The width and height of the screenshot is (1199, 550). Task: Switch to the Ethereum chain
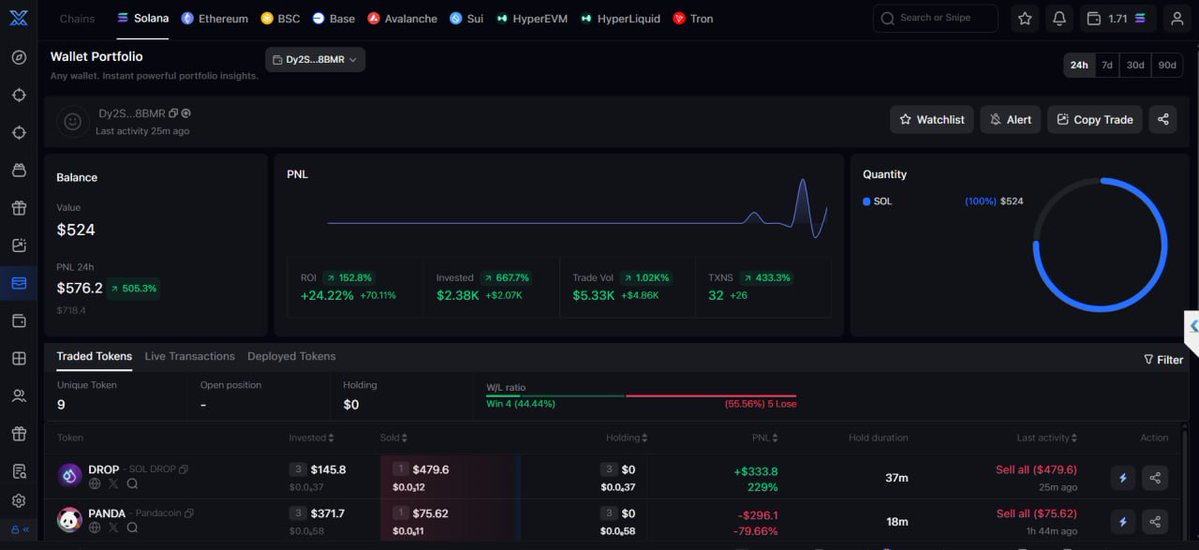[x=215, y=18]
